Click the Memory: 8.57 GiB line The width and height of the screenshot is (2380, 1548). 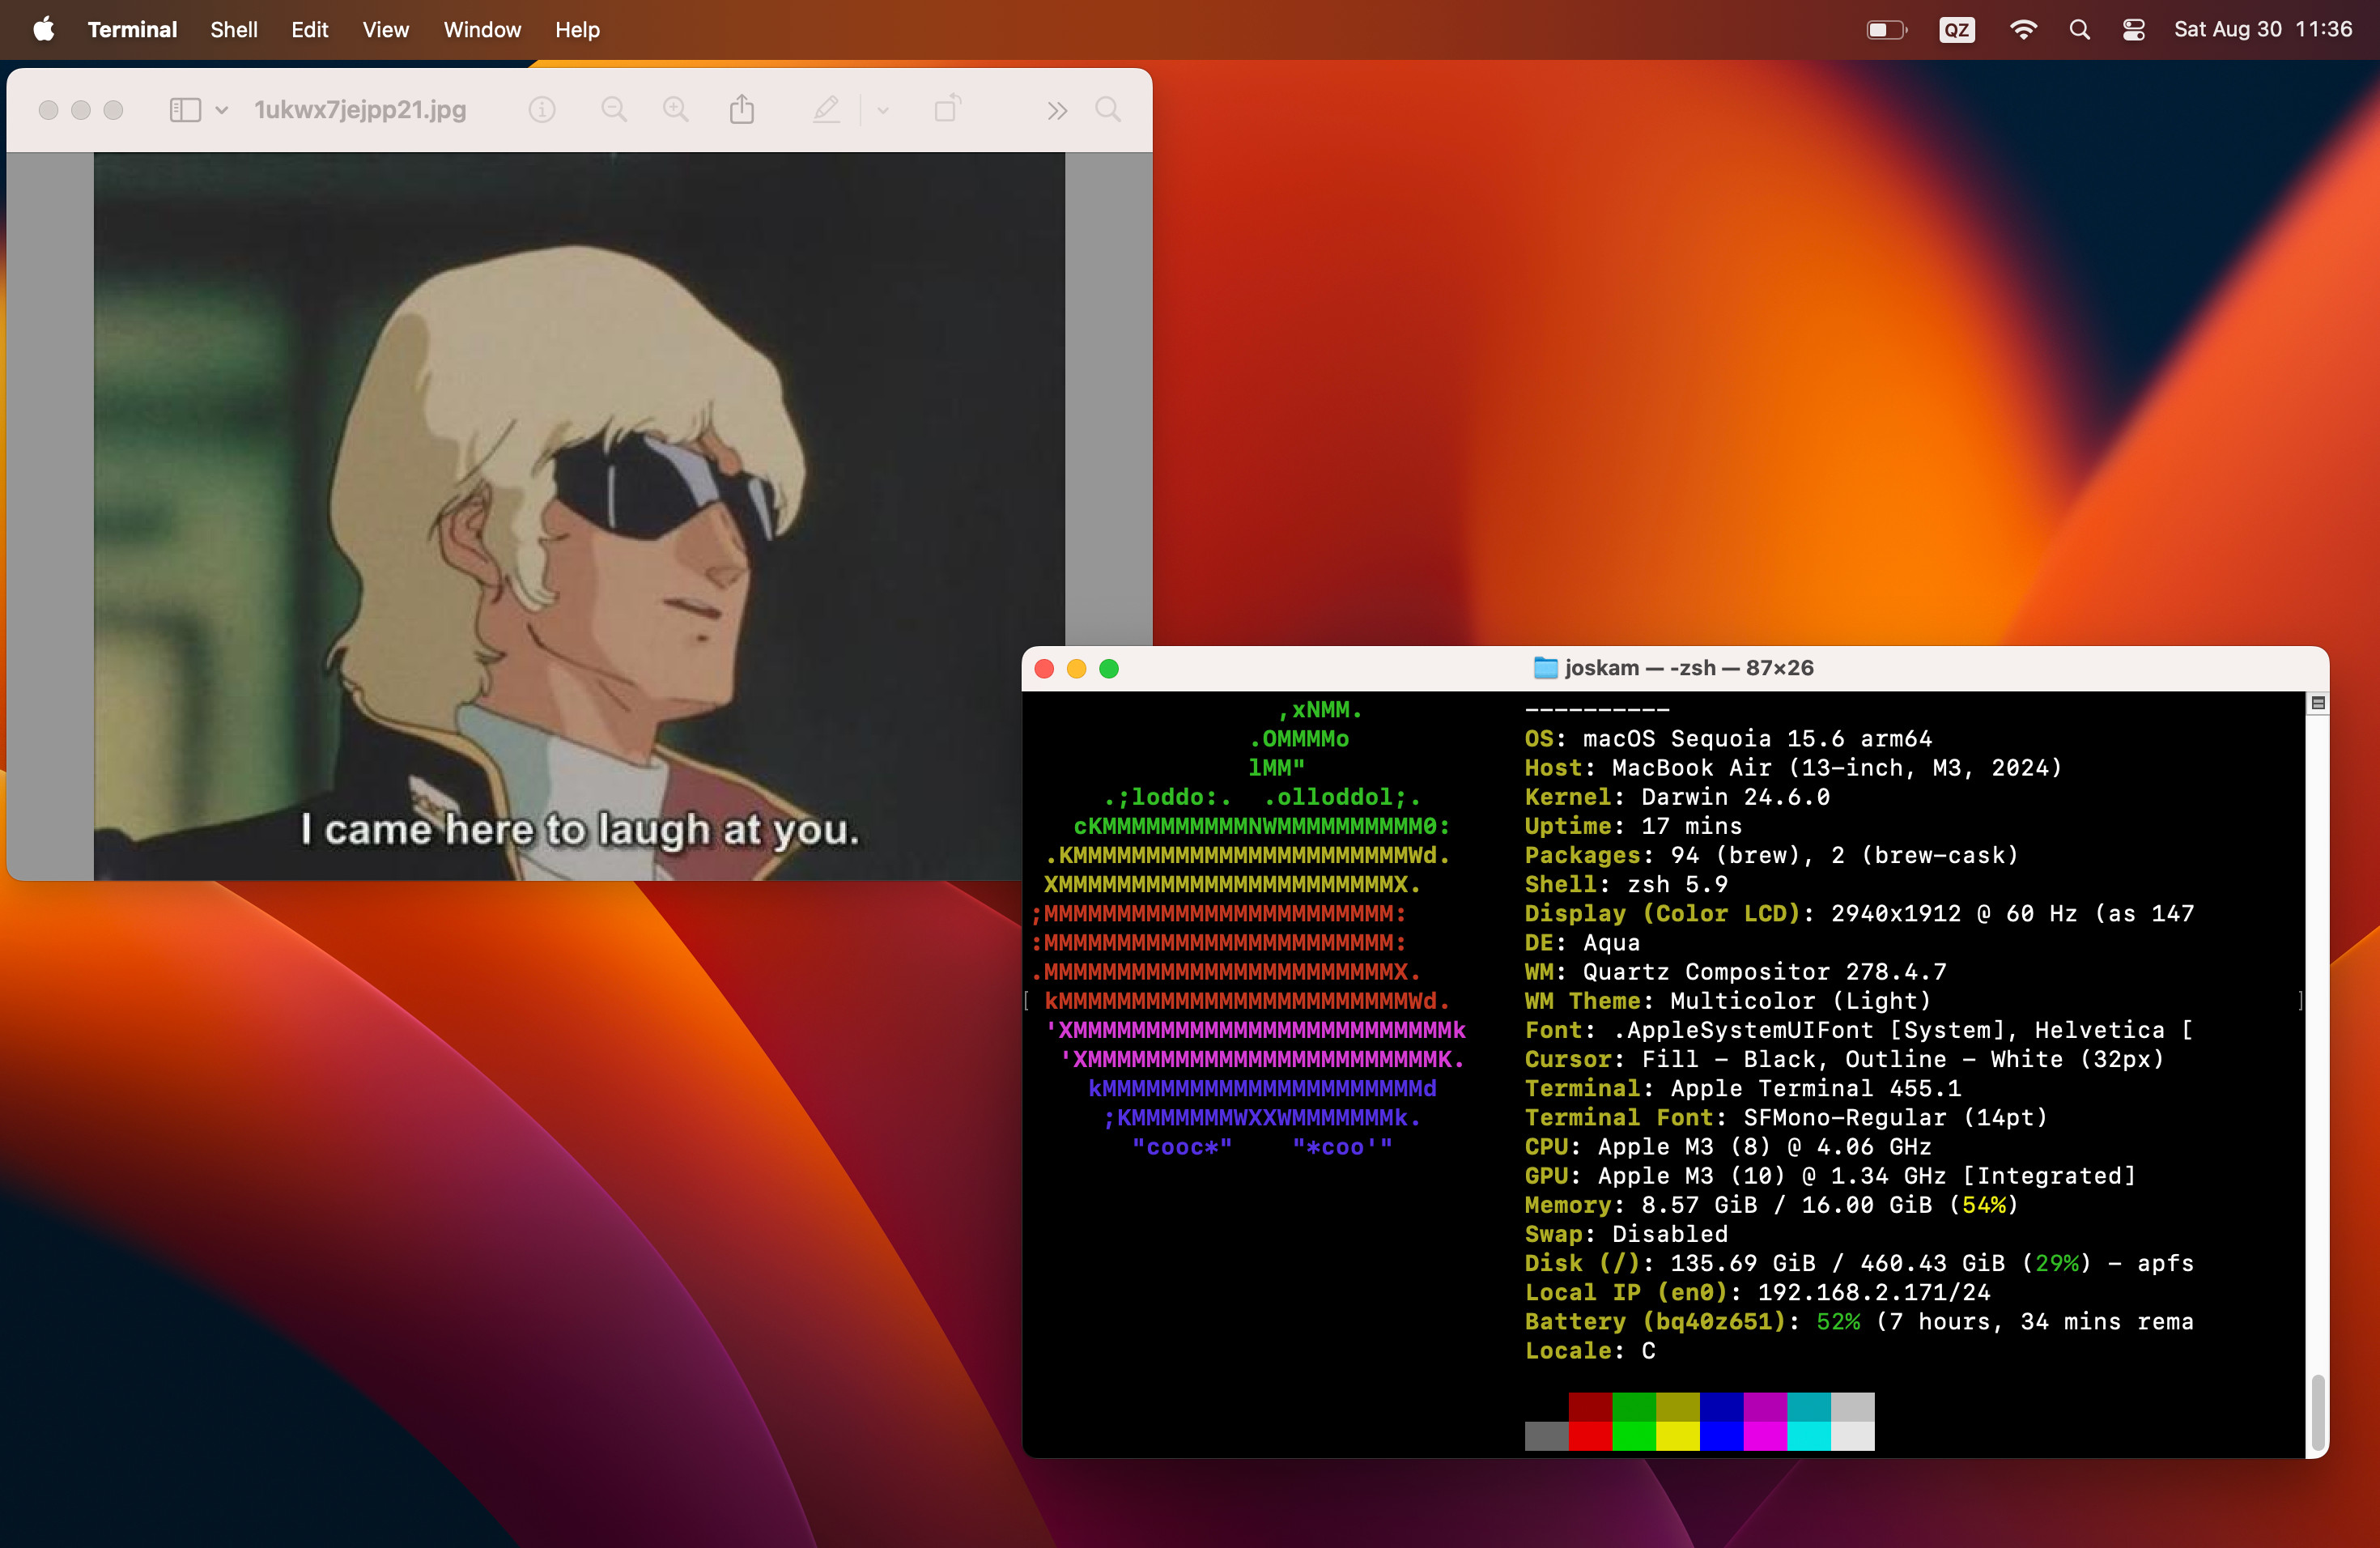[1771, 1204]
